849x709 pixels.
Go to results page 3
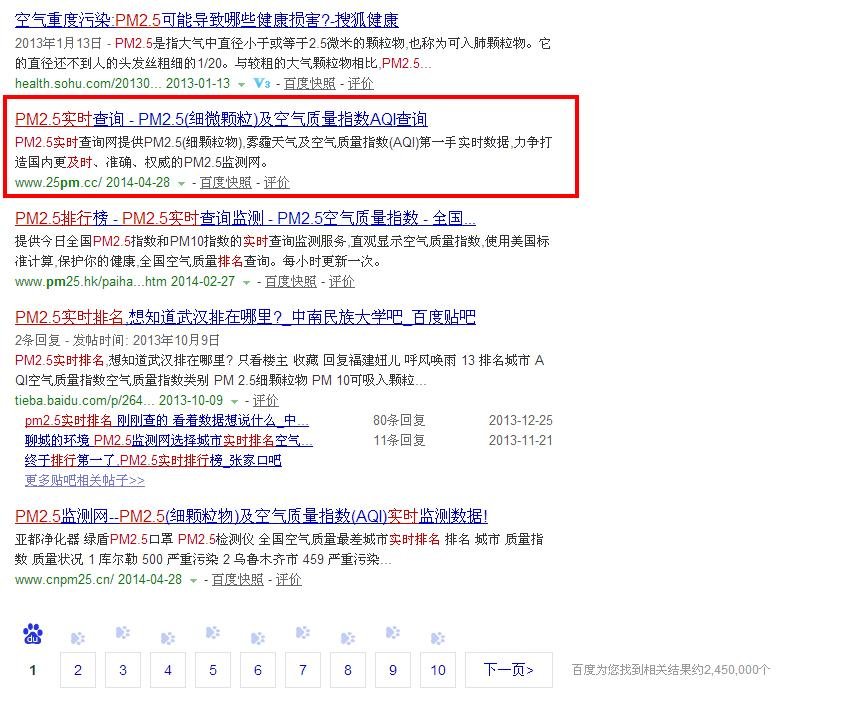[x=122, y=670]
